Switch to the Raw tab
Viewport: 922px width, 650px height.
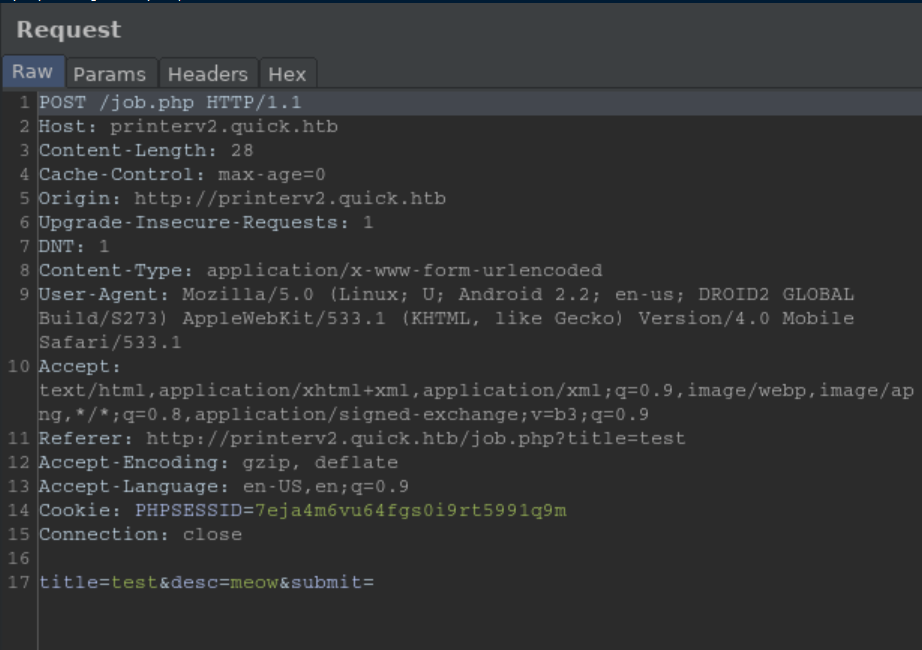tap(32, 72)
